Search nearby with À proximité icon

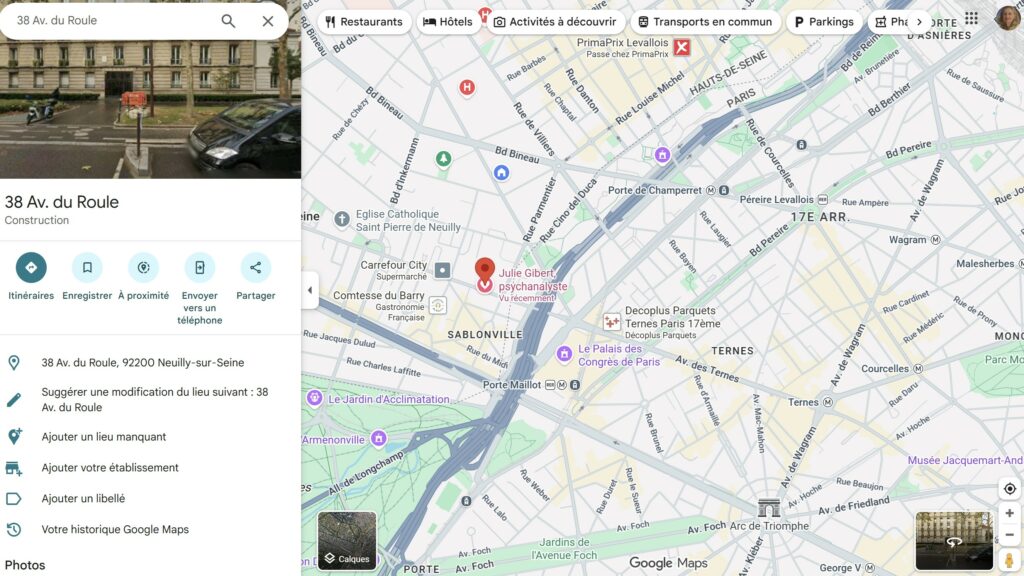pos(143,268)
